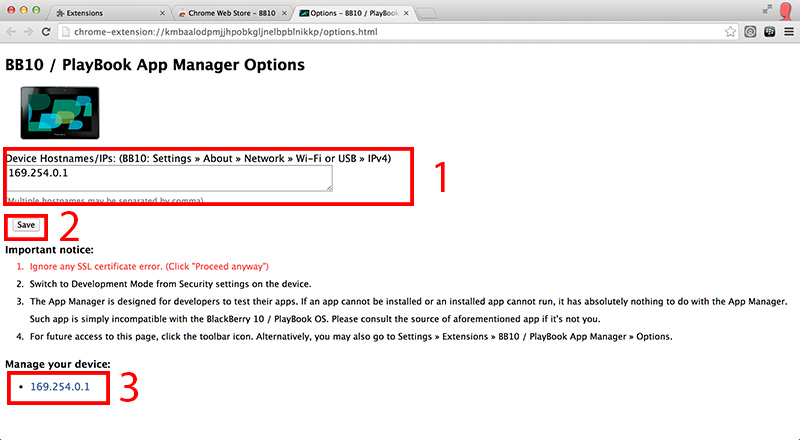Click the red SSL certificate error notice
Viewport: 800px width, 440px height.
click(x=149, y=266)
